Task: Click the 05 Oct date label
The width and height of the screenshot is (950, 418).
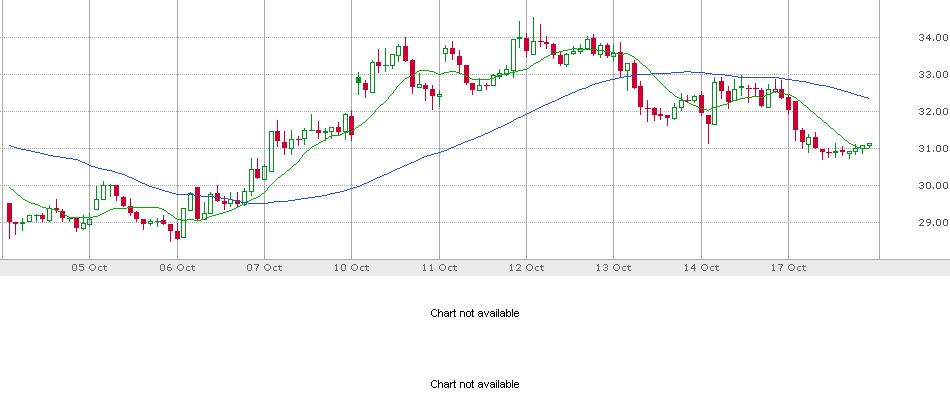Action: pos(90,268)
